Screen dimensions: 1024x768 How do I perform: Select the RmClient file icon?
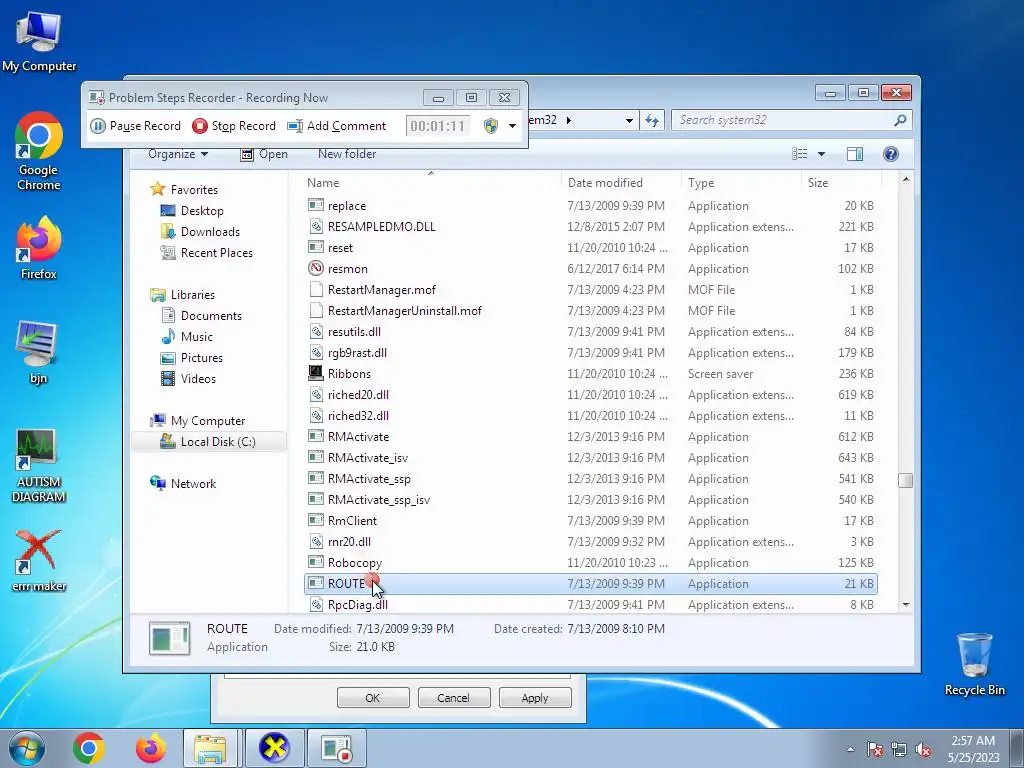(x=316, y=520)
